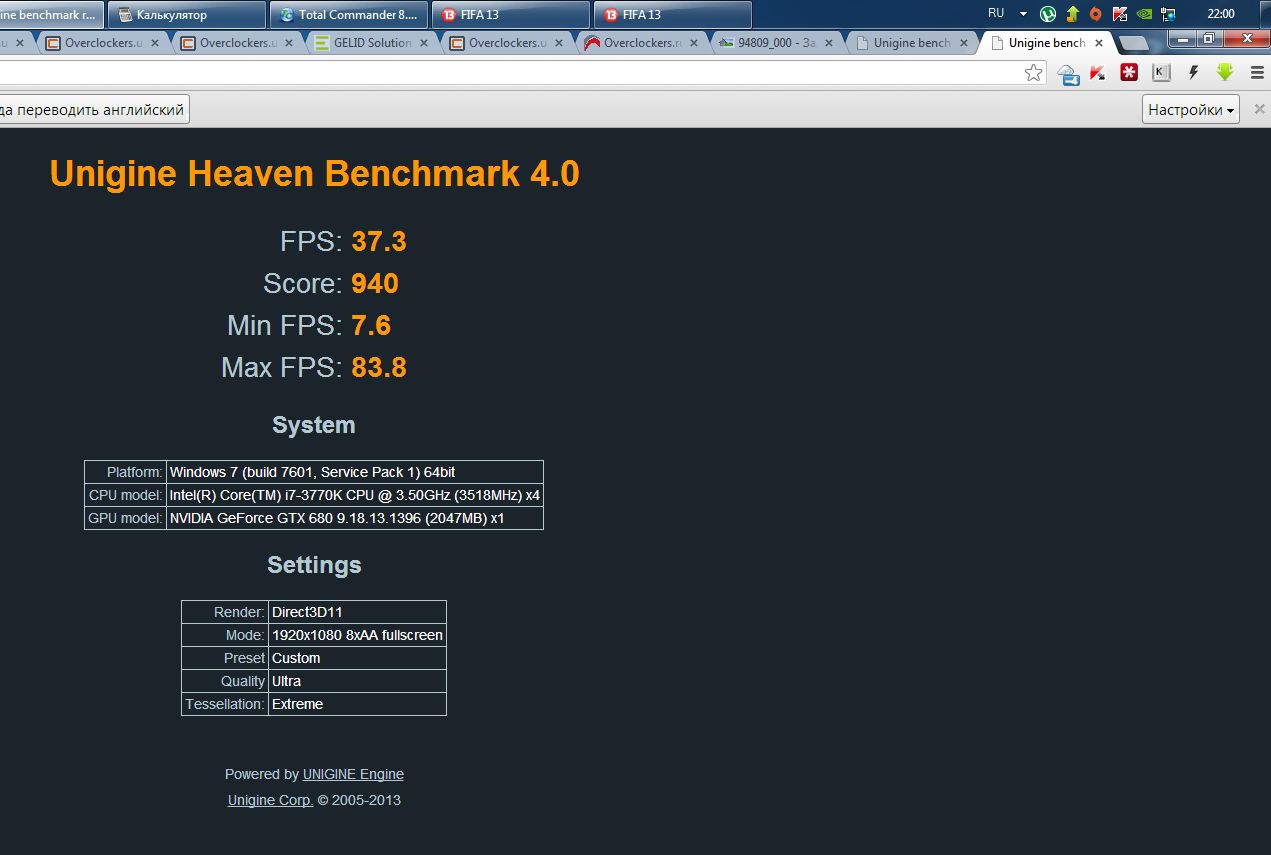Switch to the GELID Solution tab
This screenshot has width=1271, height=855.
(x=372, y=43)
